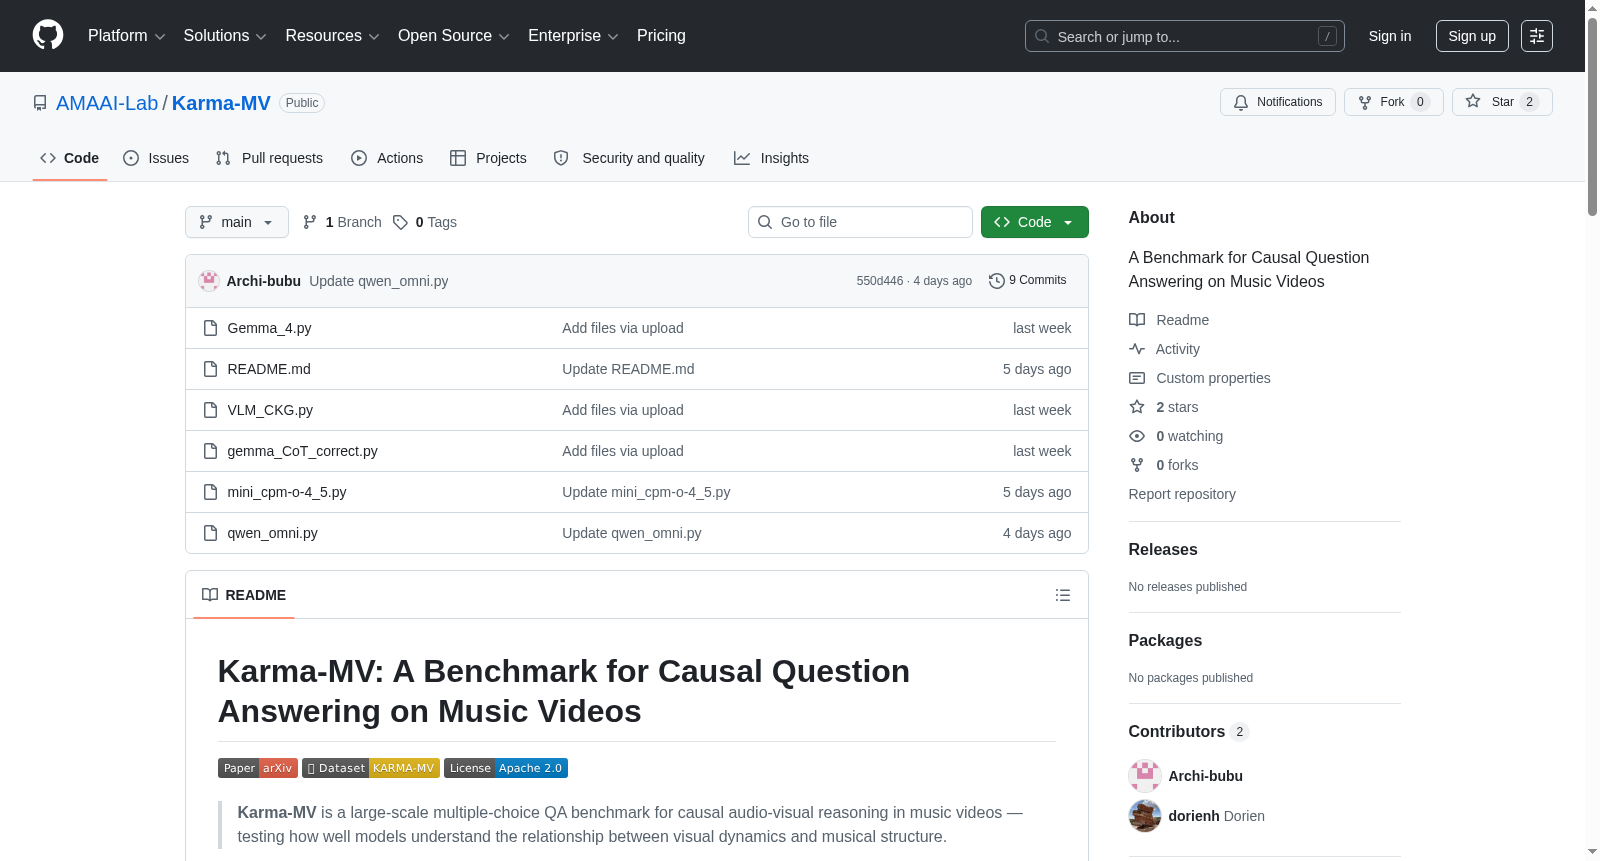Open the Update mini_cpm-o-4_5.py commit message

(646, 492)
